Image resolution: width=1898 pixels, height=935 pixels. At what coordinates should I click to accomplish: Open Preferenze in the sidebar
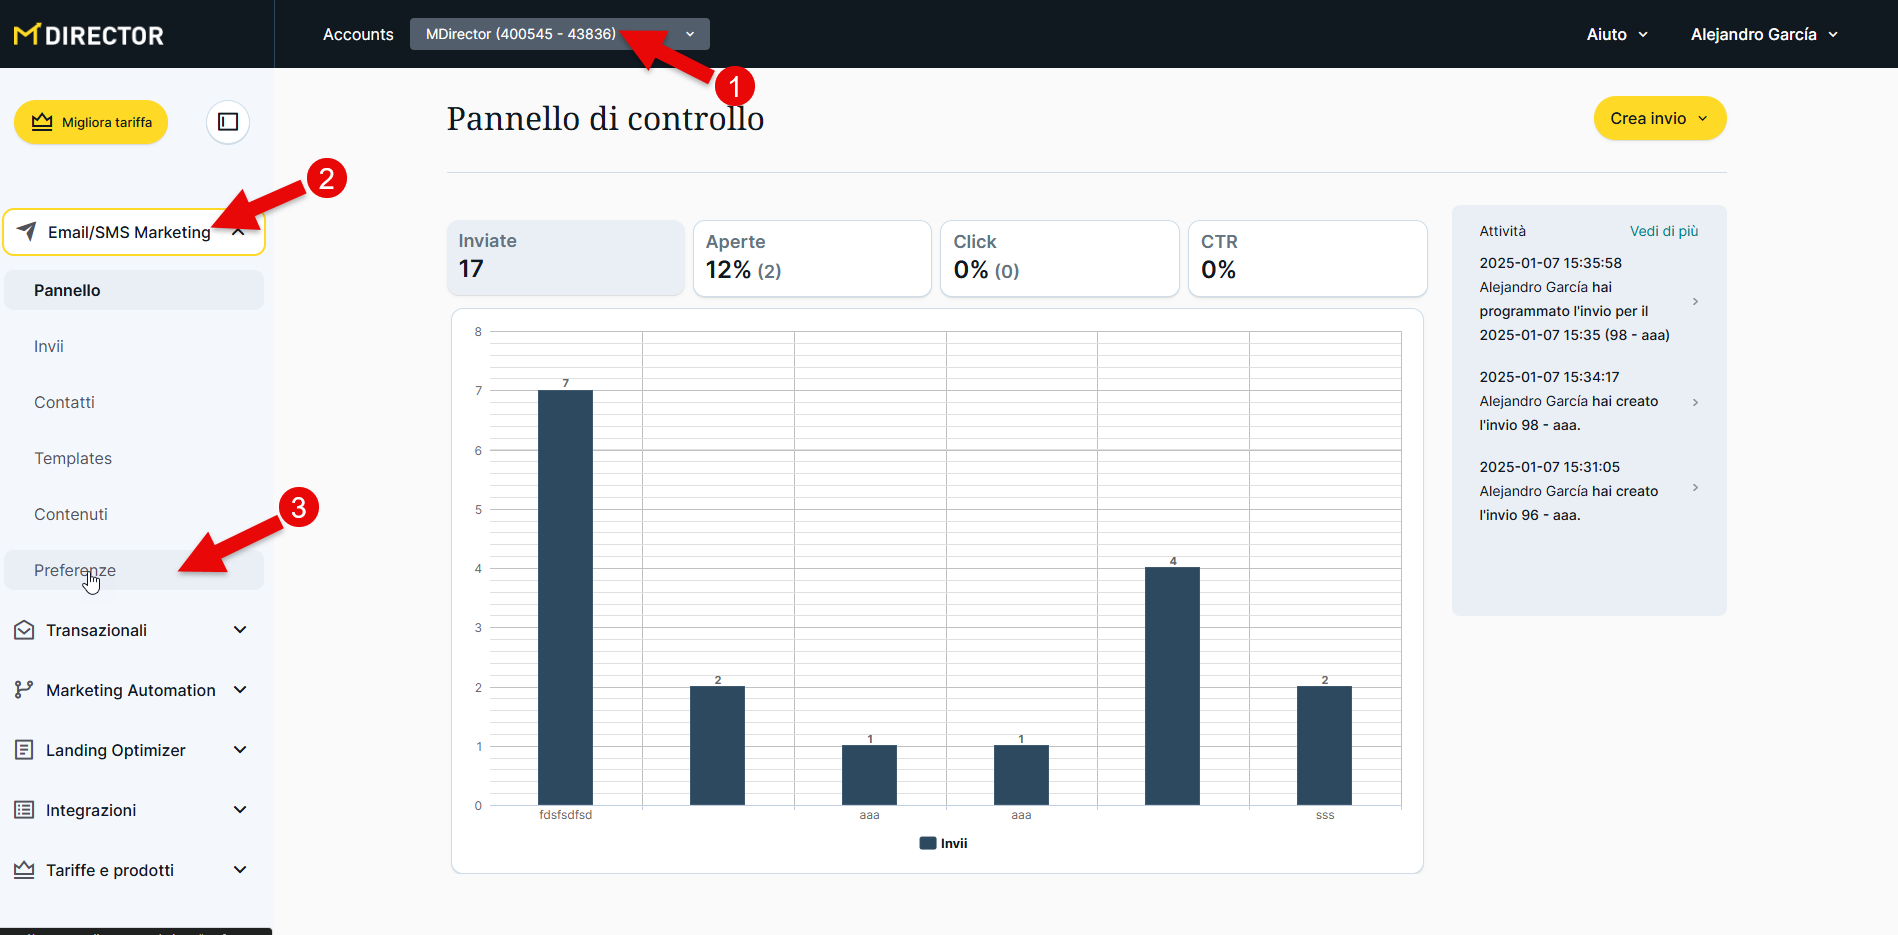75,570
